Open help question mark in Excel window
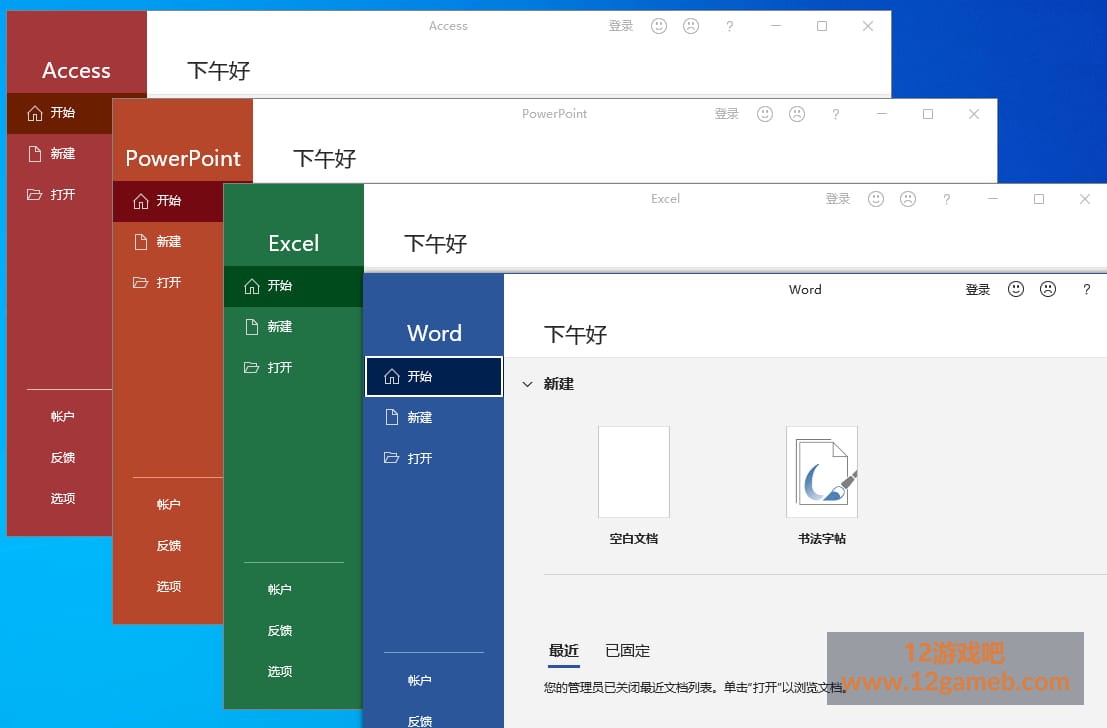Screen dimensions: 1107x728 coord(947,199)
